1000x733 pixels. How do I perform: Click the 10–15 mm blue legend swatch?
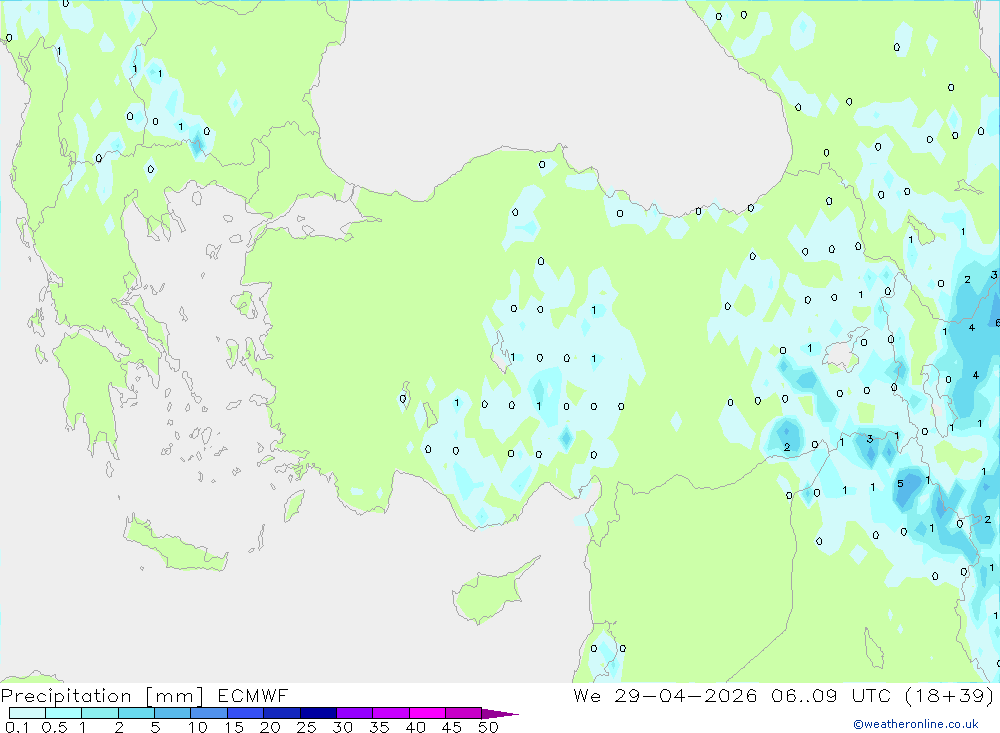click(209, 713)
